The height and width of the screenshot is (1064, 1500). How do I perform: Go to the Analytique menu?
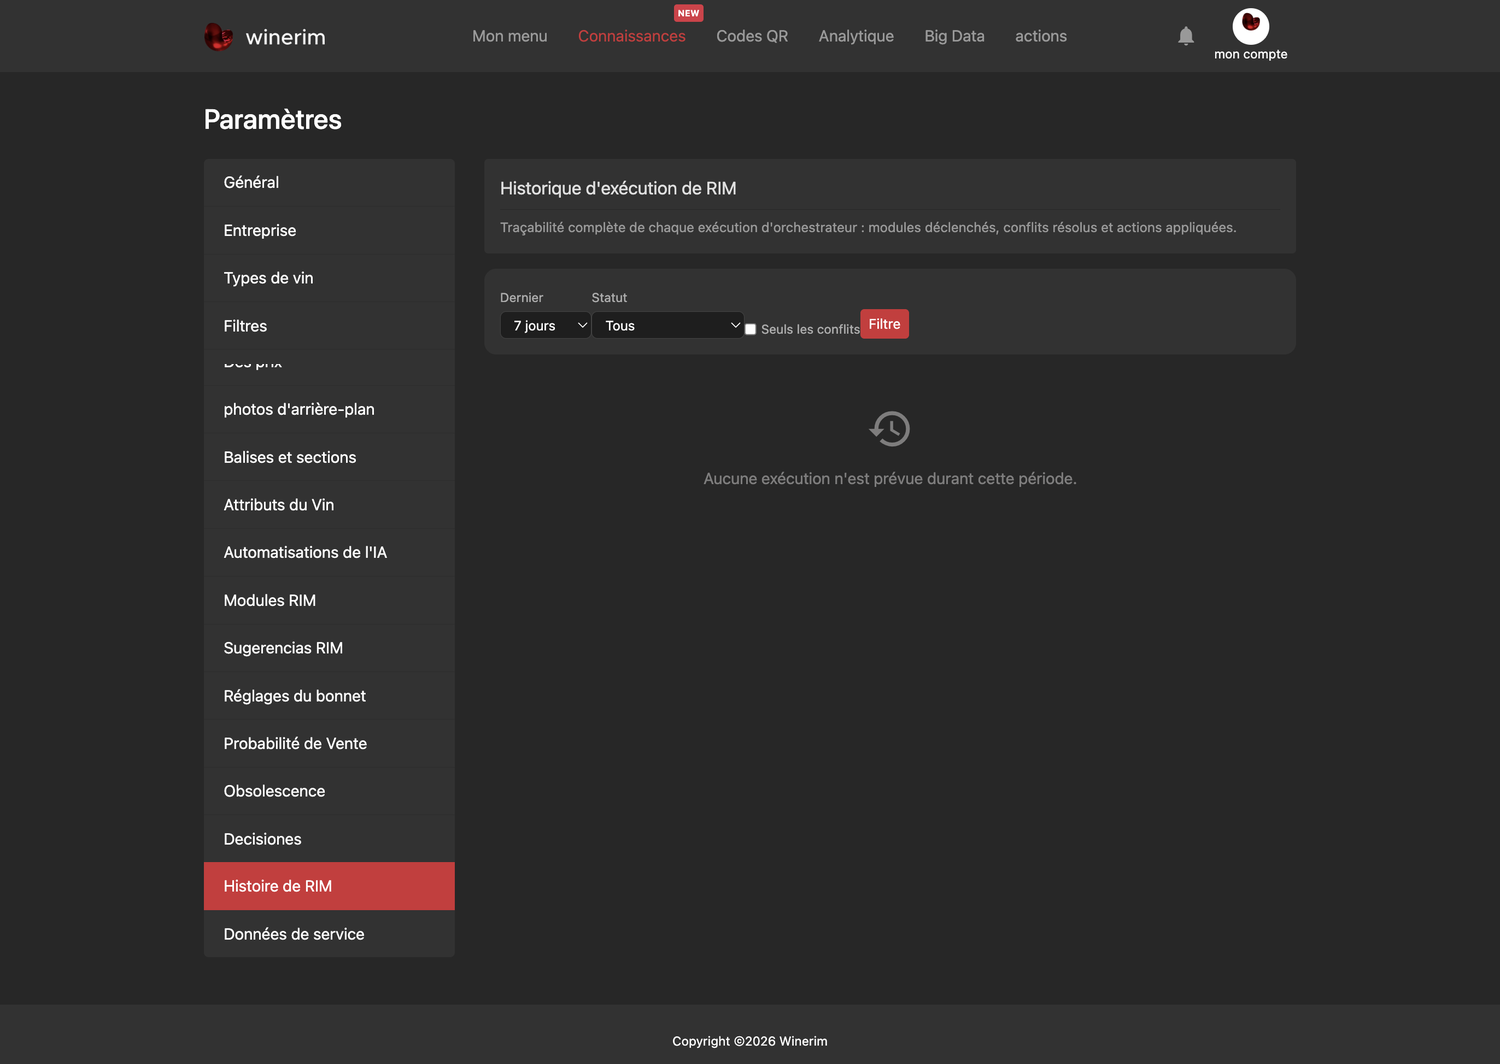point(856,36)
